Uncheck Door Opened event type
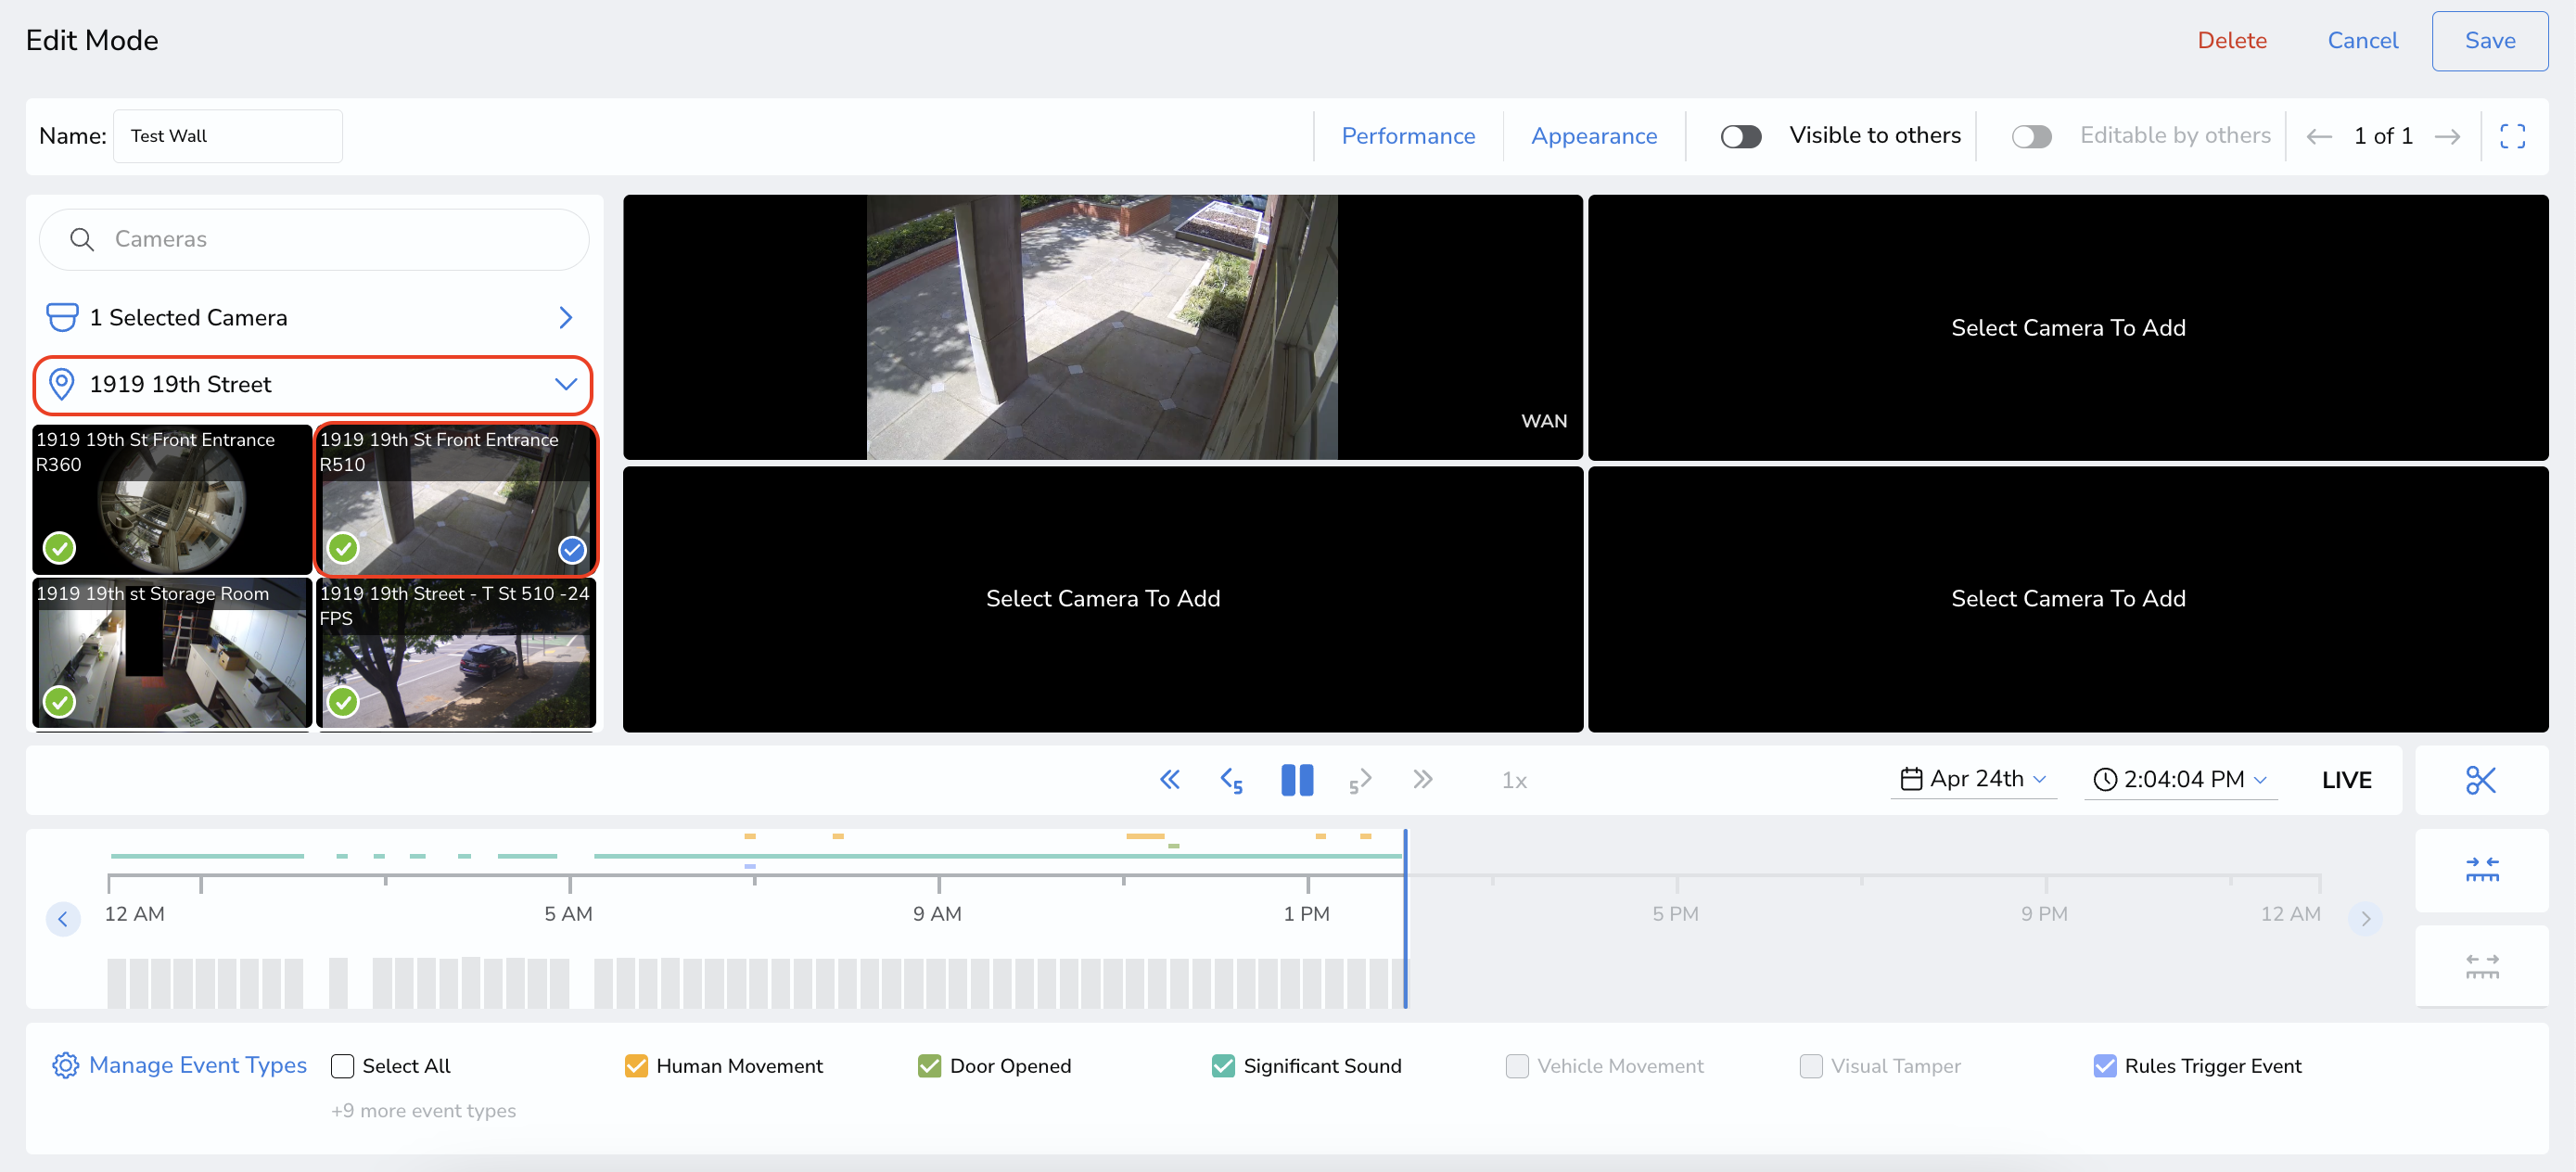The image size is (2576, 1172). click(929, 1066)
